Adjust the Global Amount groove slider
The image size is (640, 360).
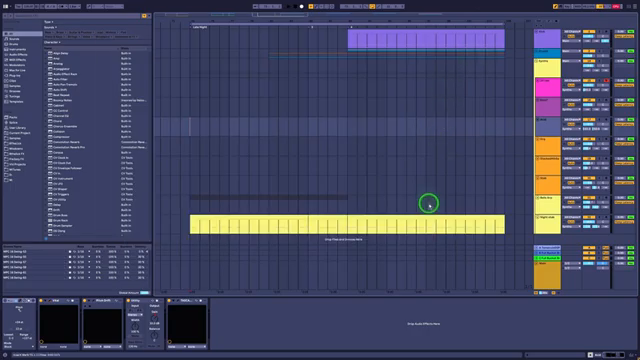[144, 293]
